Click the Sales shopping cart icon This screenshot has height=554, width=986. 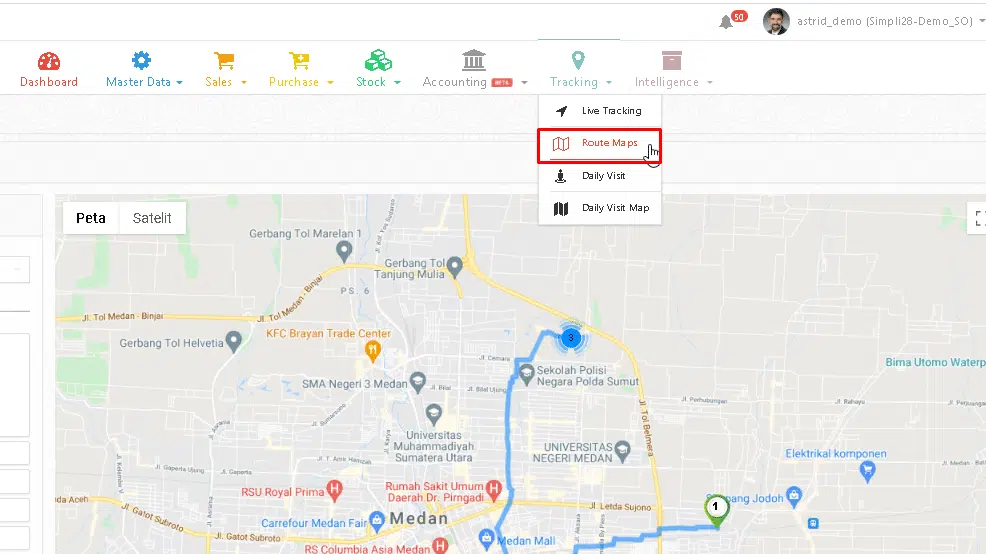pos(224,61)
